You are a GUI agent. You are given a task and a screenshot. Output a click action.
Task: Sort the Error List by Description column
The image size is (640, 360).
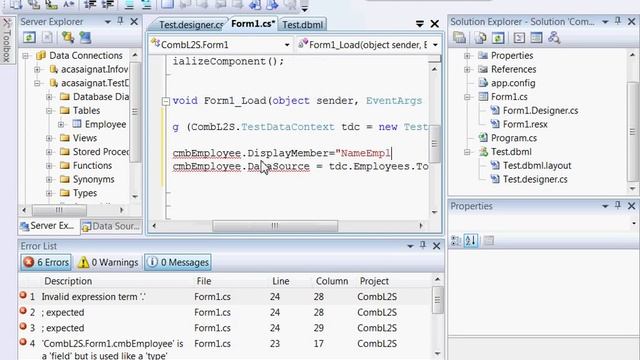click(68, 281)
